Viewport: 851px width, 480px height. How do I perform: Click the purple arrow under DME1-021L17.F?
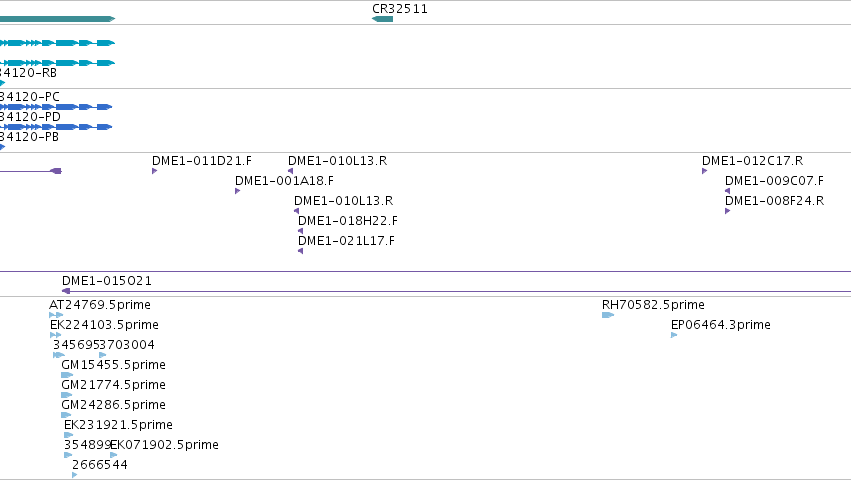click(x=301, y=251)
